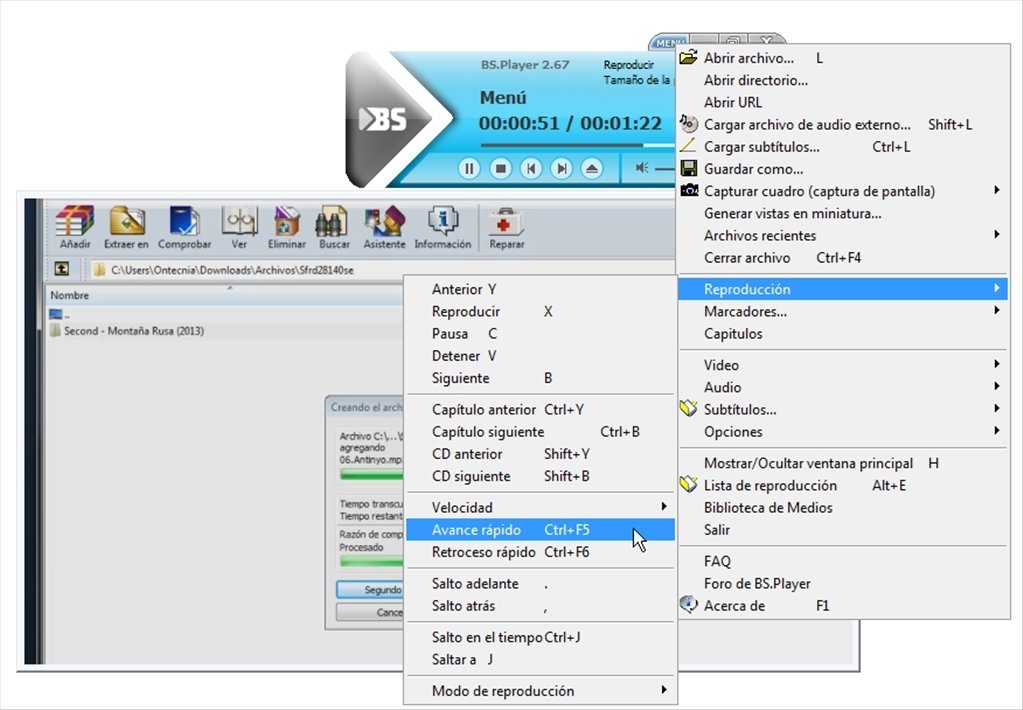Select the parent folder '..' row in WinRAR
Viewport: 1023px width, 710px height.
59,315
